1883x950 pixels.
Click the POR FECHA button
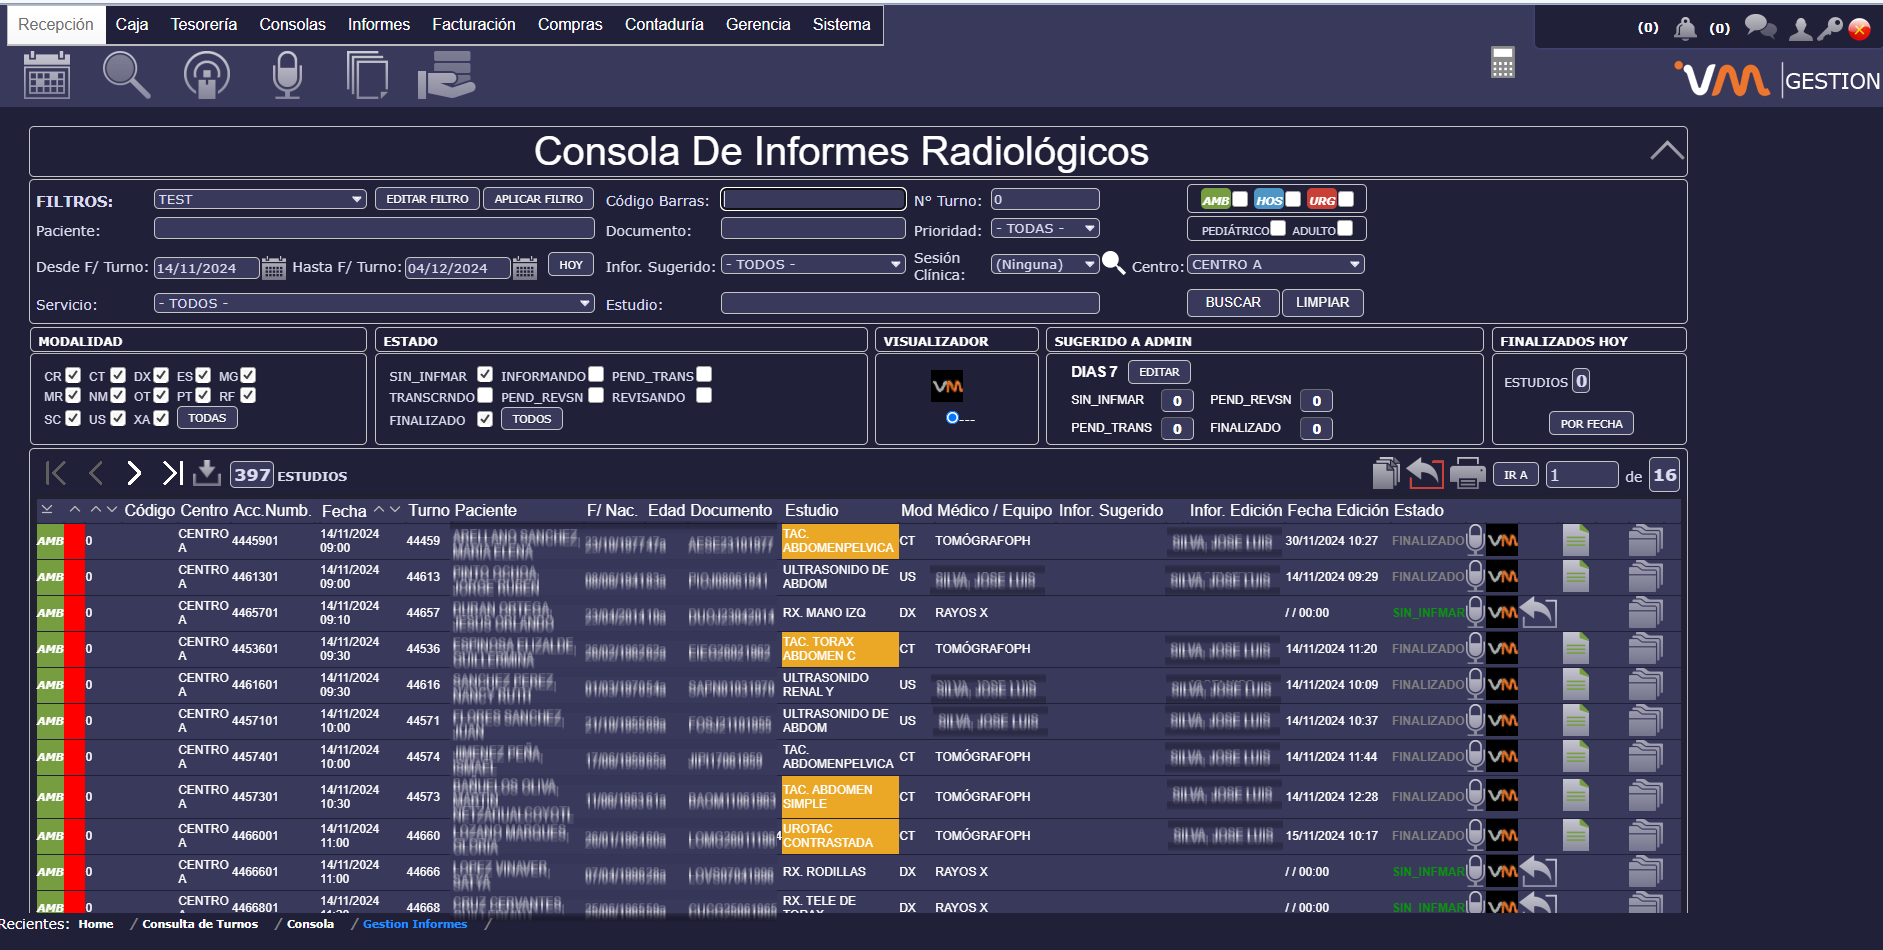[x=1592, y=423]
